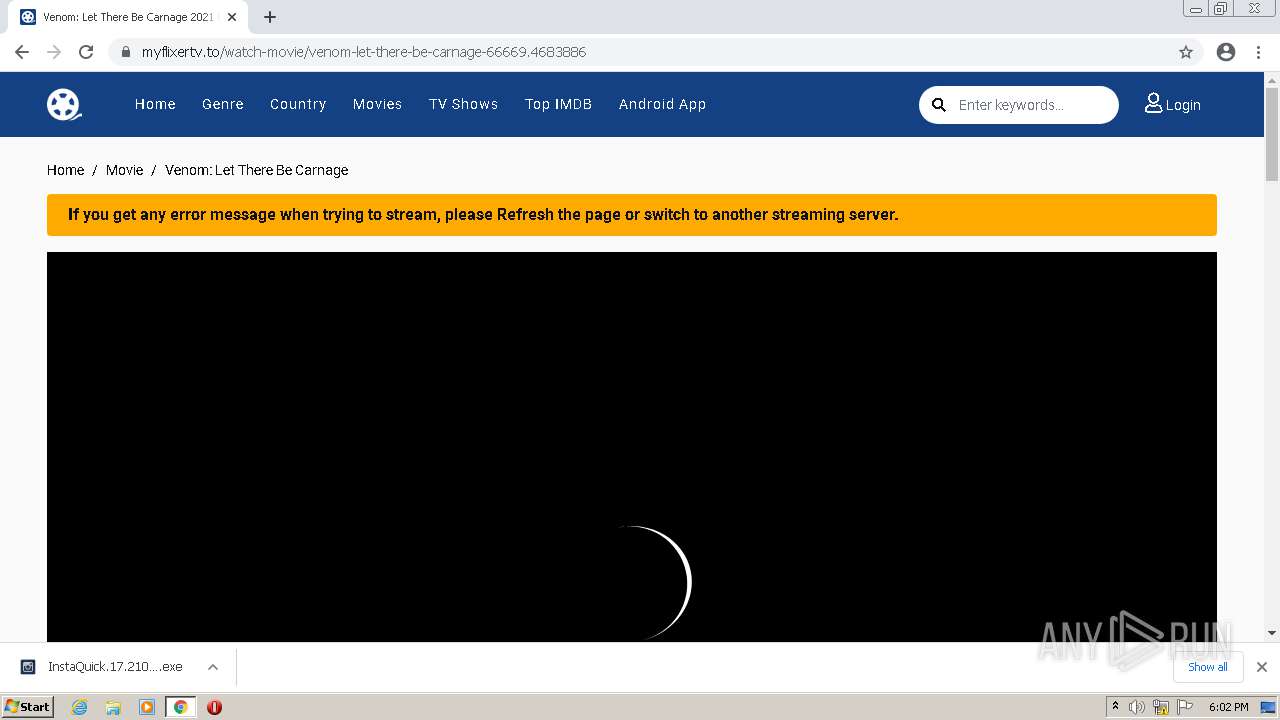Open Chrome three-dot menu
The image size is (1280, 720).
pos(1259,52)
